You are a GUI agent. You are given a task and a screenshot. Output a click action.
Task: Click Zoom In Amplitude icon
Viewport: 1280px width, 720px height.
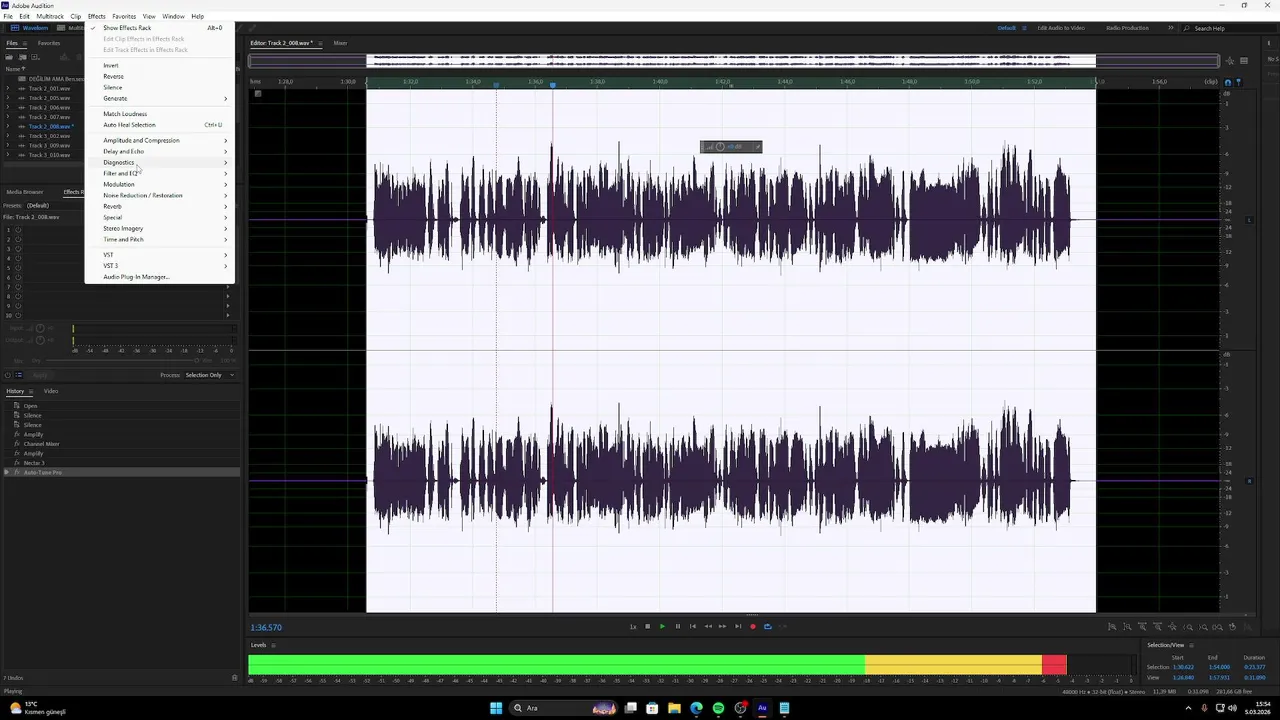1111,627
